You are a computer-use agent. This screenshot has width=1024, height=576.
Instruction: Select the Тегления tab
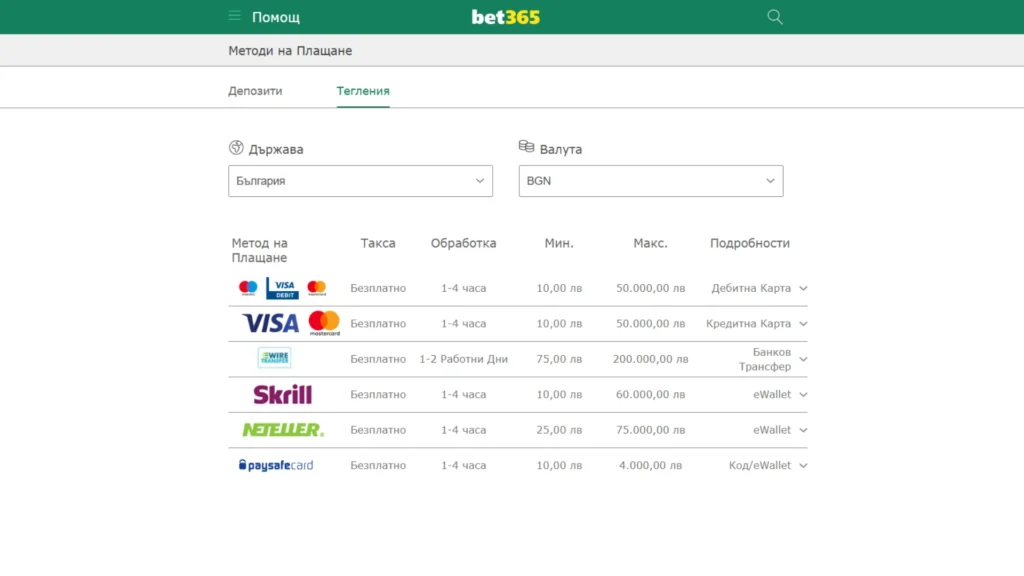(x=363, y=91)
